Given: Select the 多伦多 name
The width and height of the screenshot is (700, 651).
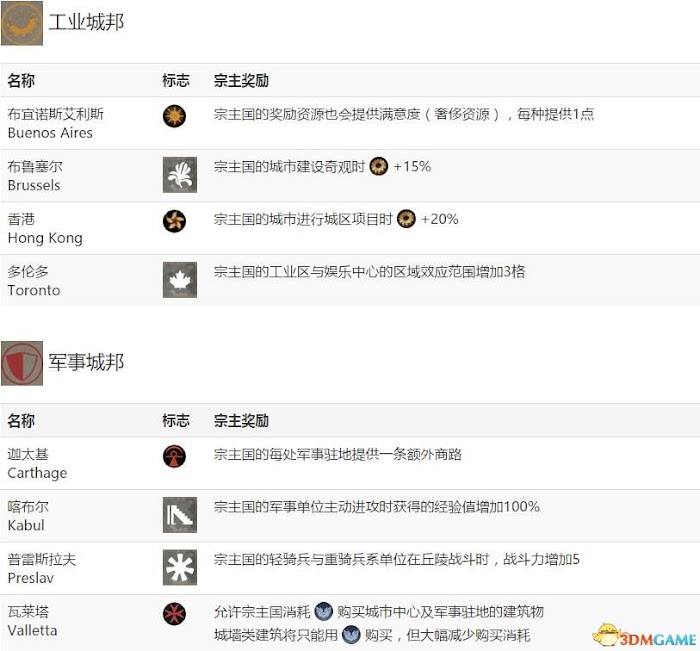Looking at the screenshot, I should click(28, 271).
